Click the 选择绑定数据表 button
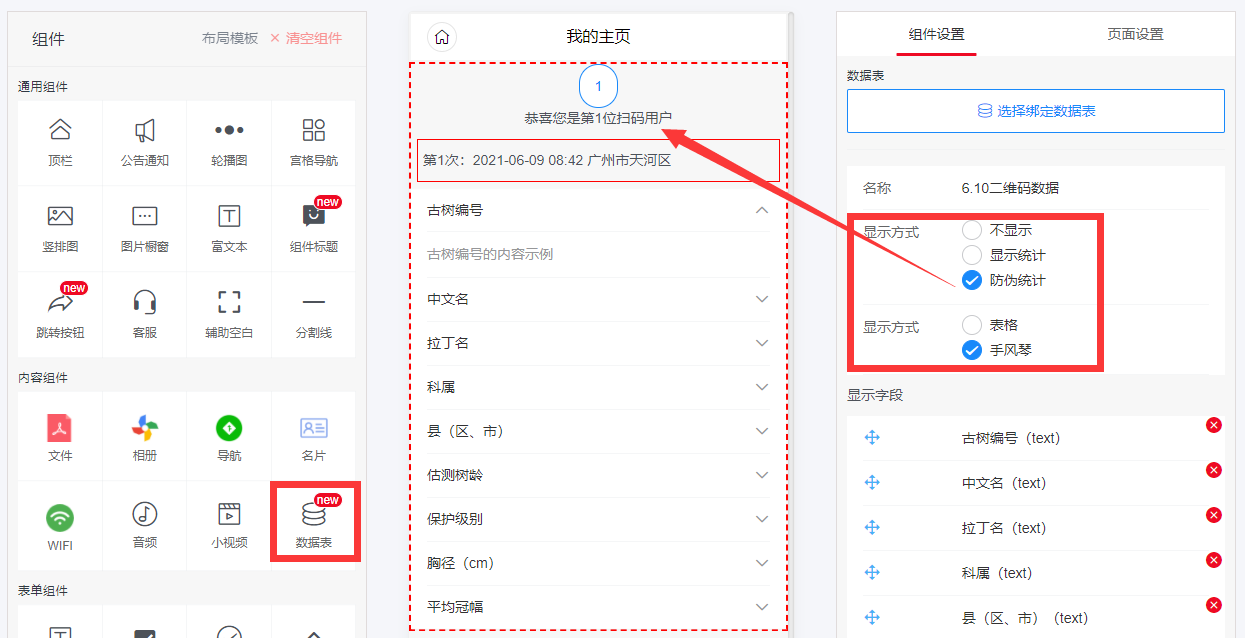The width and height of the screenshot is (1245, 638). click(x=1035, y=111)
